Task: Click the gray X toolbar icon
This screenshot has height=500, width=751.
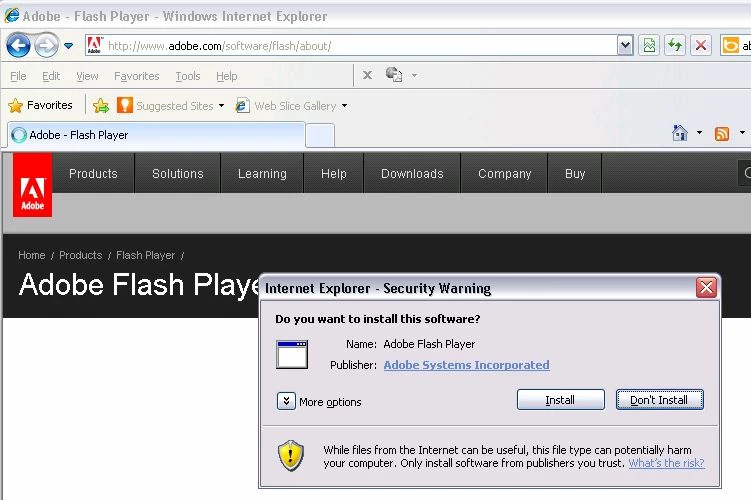Action: click(x=367, y=75)
